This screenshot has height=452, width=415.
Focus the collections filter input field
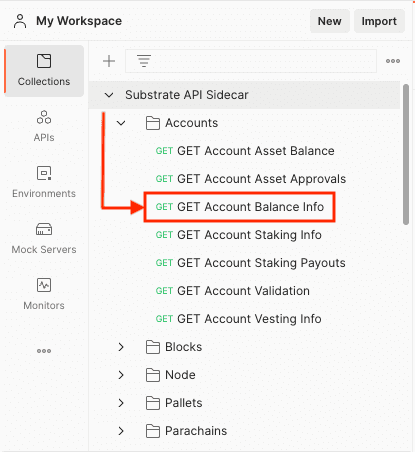[x=251, y=61]
